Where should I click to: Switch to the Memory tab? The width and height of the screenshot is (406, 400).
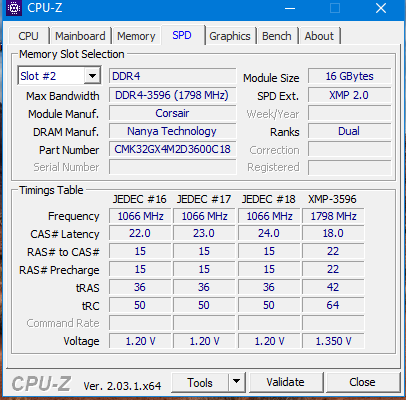click(136, 36)
